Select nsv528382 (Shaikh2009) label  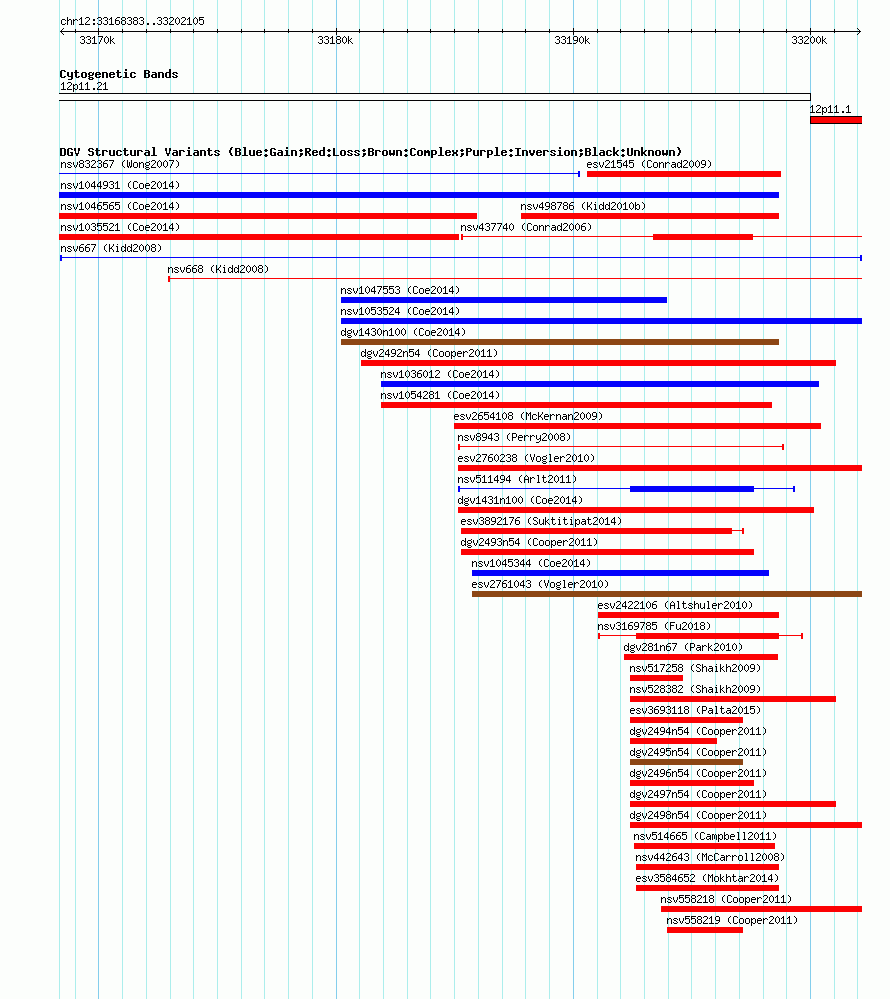pos(695,690)
